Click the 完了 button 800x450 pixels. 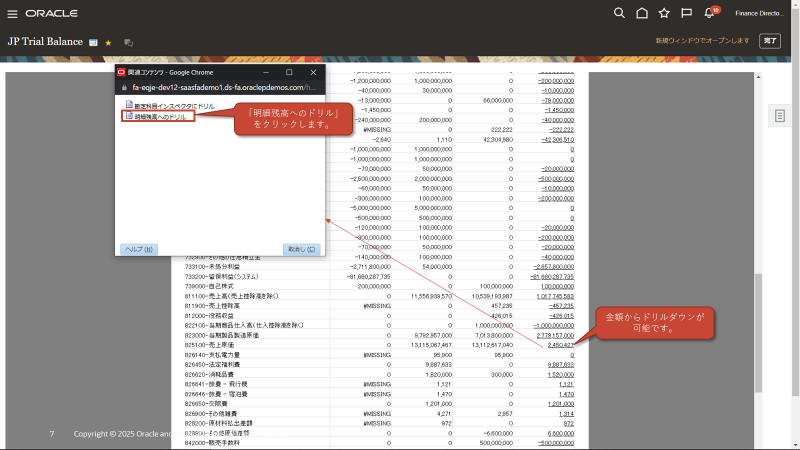pos(770,41)
